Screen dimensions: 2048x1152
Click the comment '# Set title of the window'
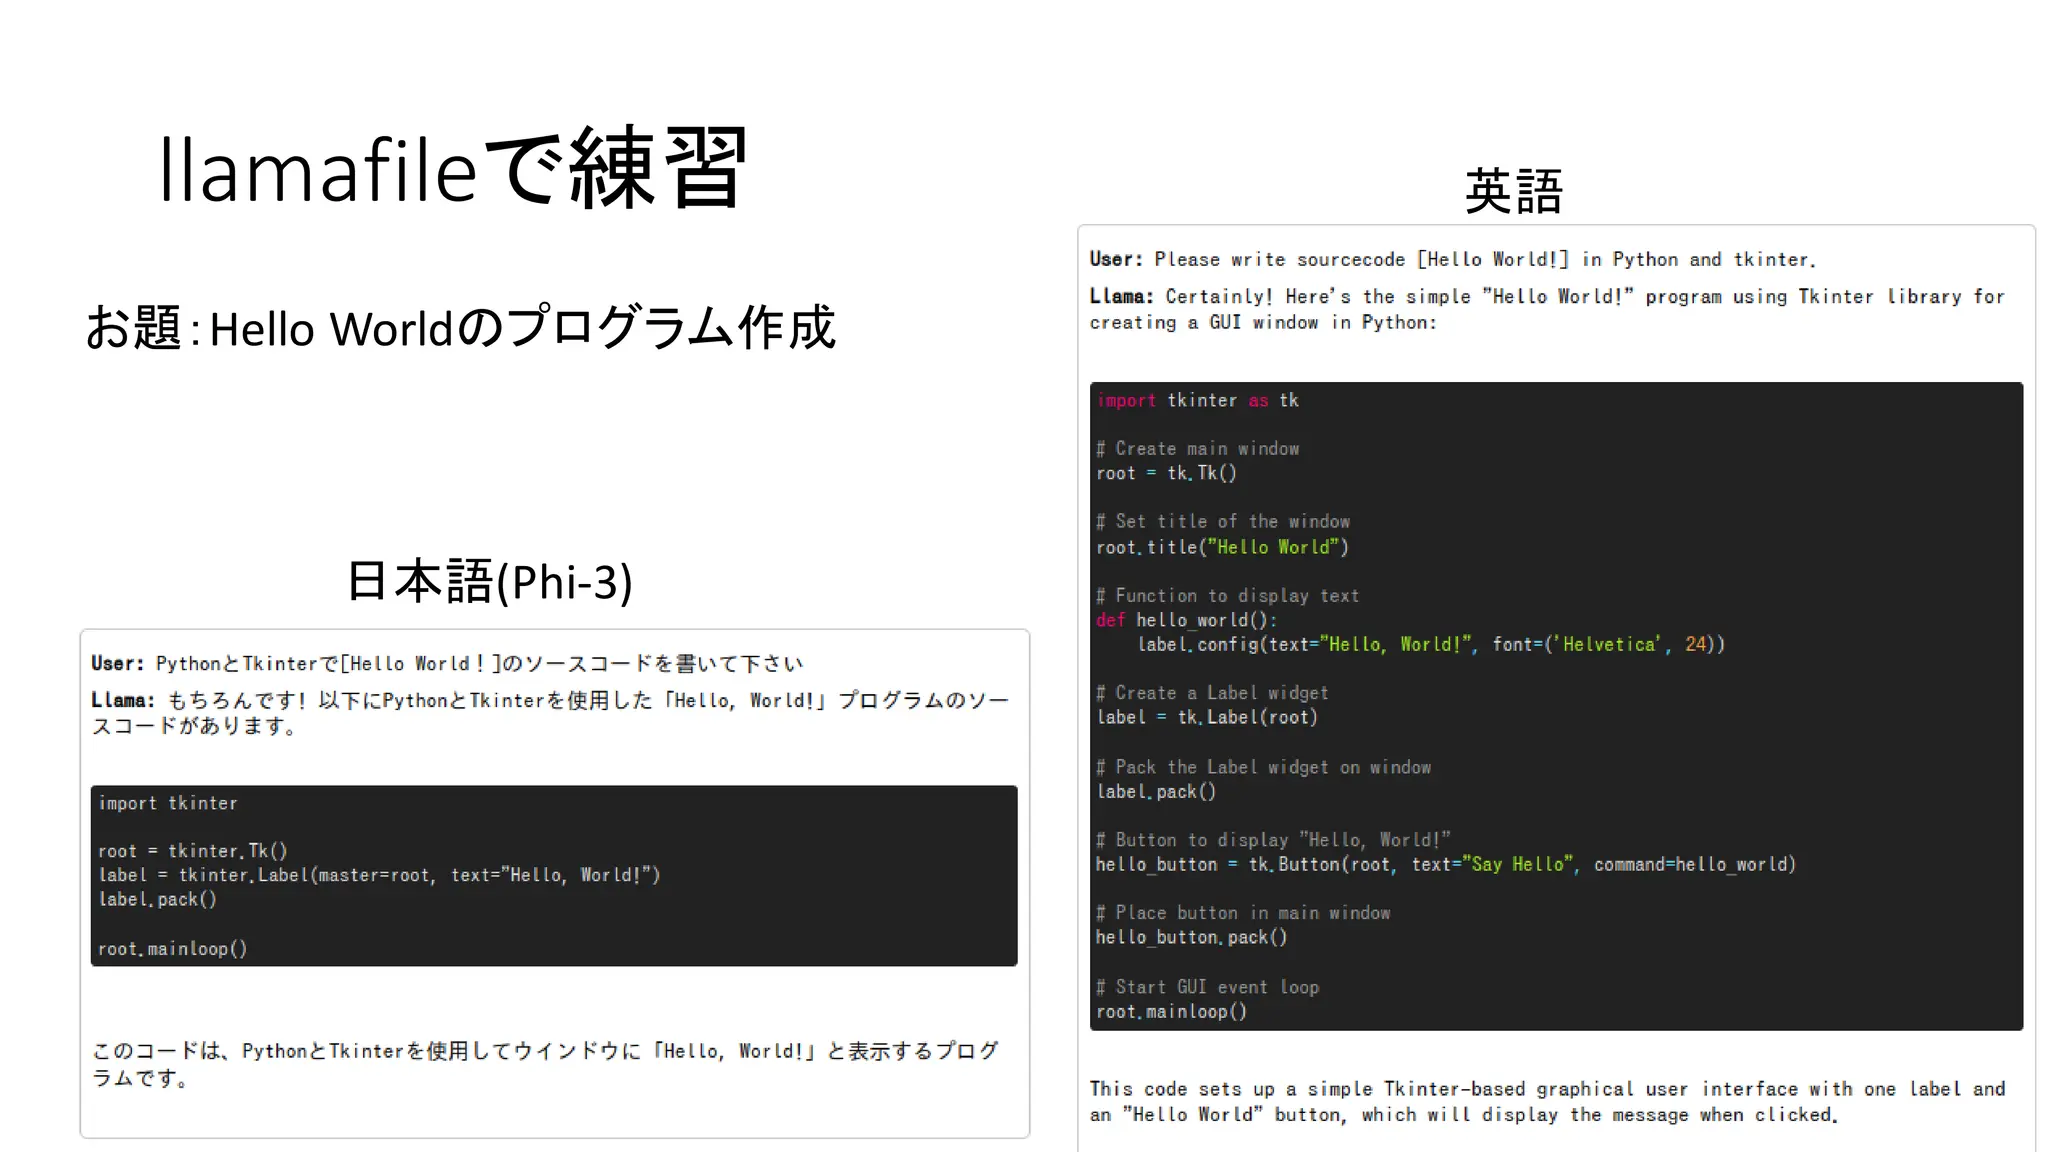(1223, 521)
